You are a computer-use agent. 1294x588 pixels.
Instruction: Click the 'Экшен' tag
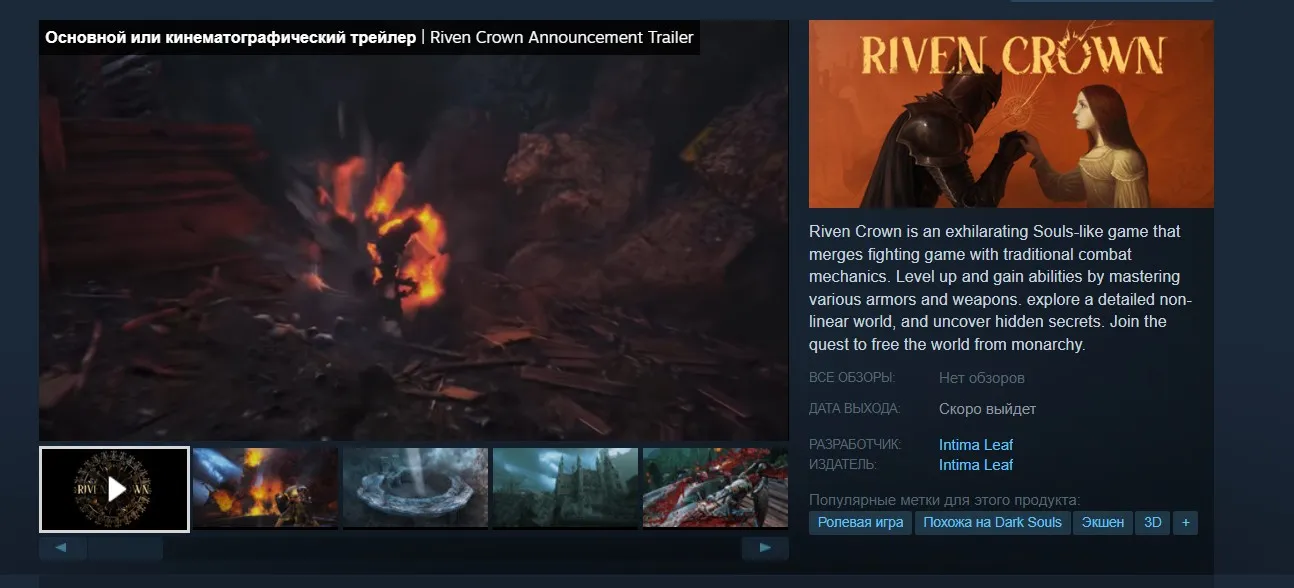pos(1103,523)
